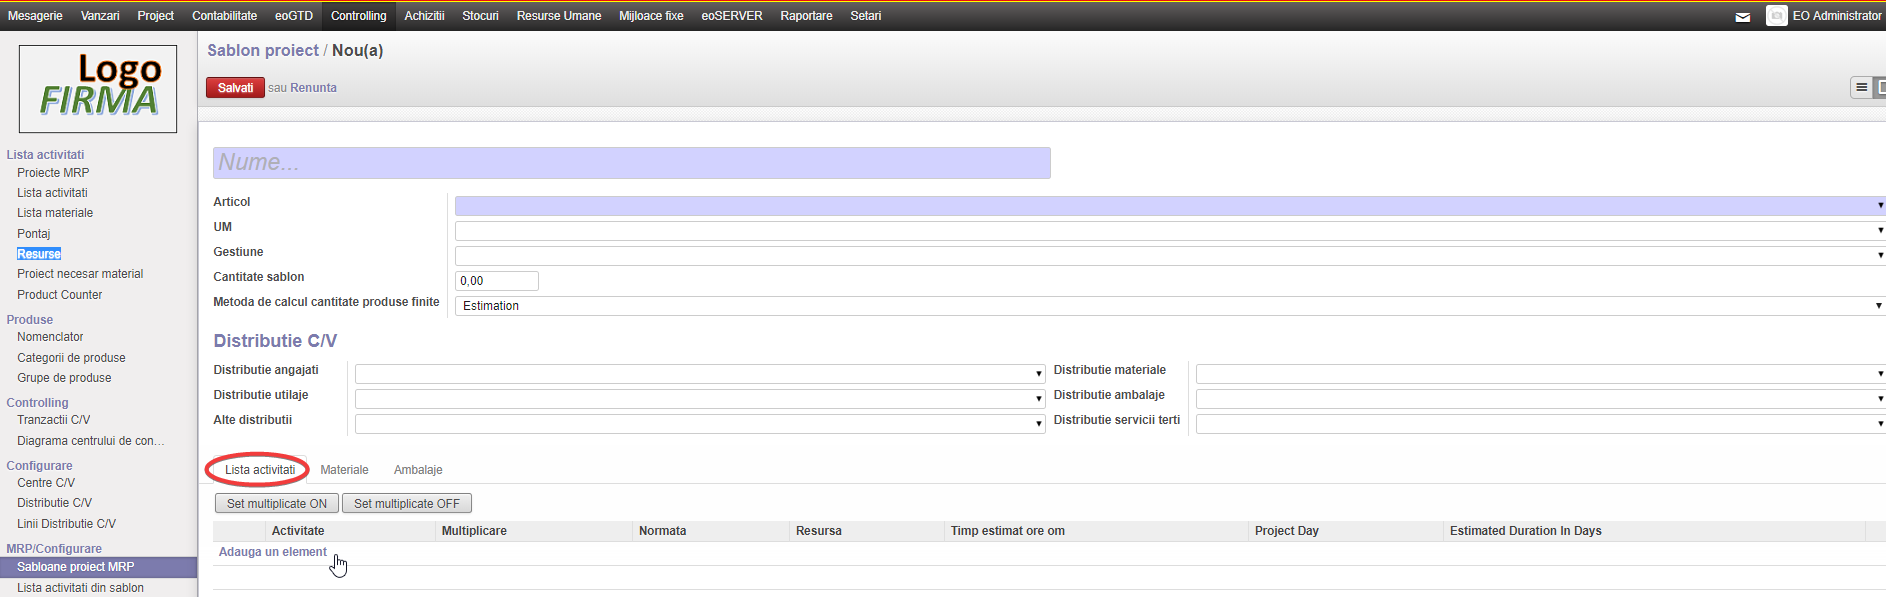
Task: Add a row via Adauga un element
Action: point(272,552)
